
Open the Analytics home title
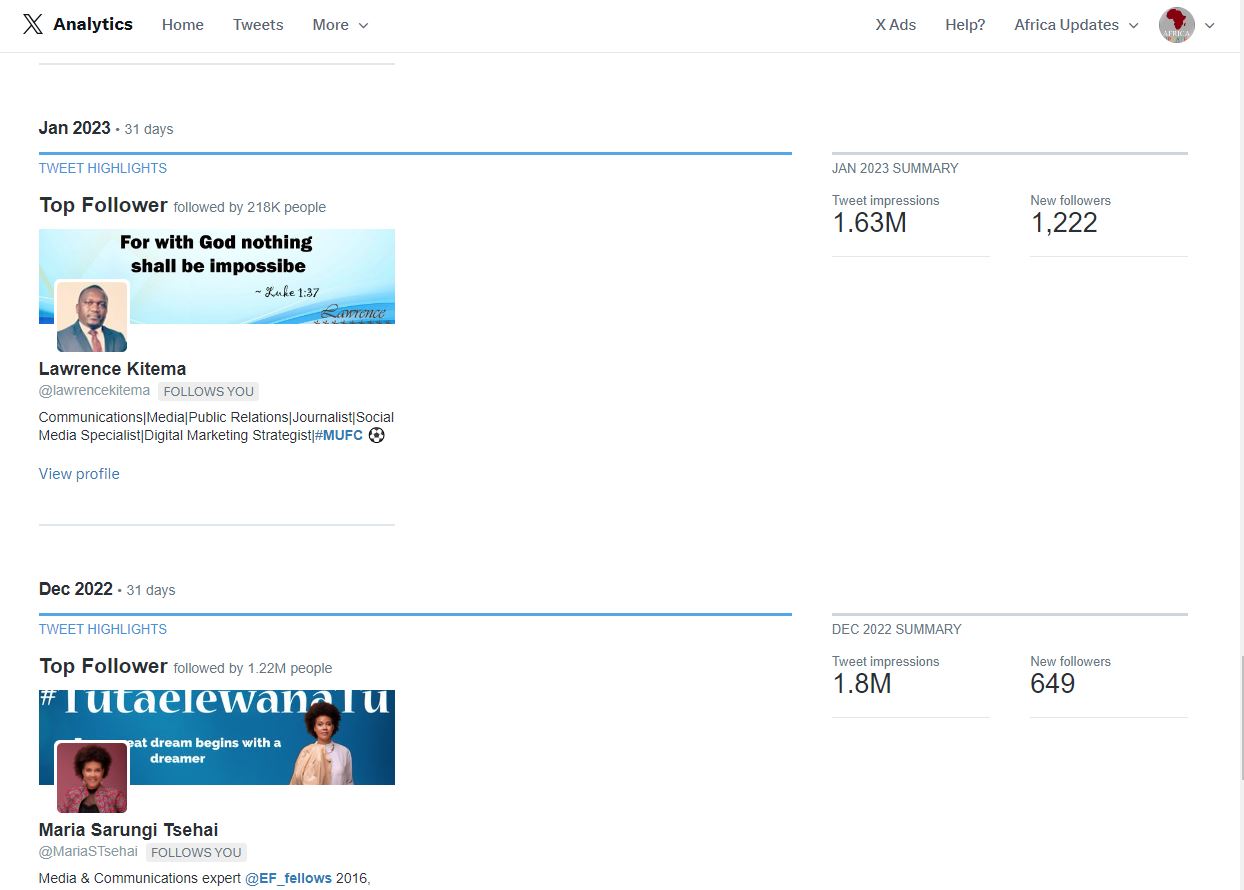pyautogui.click(x=93, y=24)
